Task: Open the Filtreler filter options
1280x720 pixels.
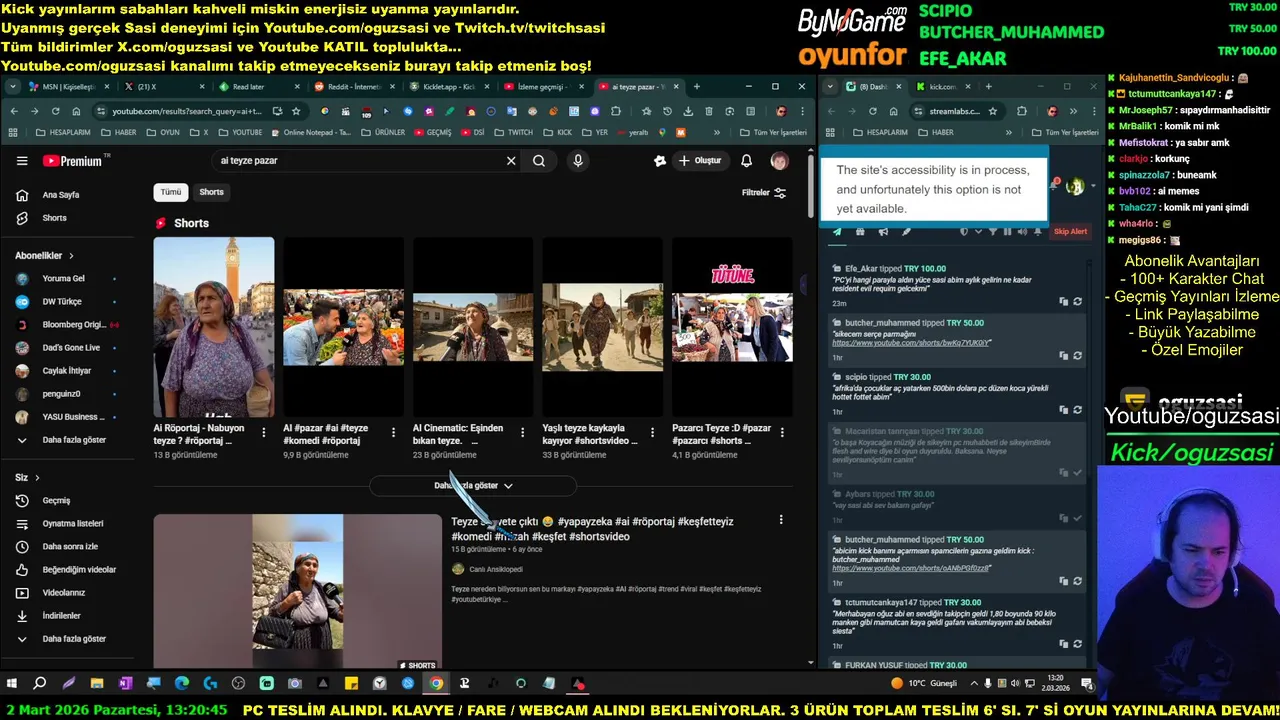Action: (x=764, y=193)
